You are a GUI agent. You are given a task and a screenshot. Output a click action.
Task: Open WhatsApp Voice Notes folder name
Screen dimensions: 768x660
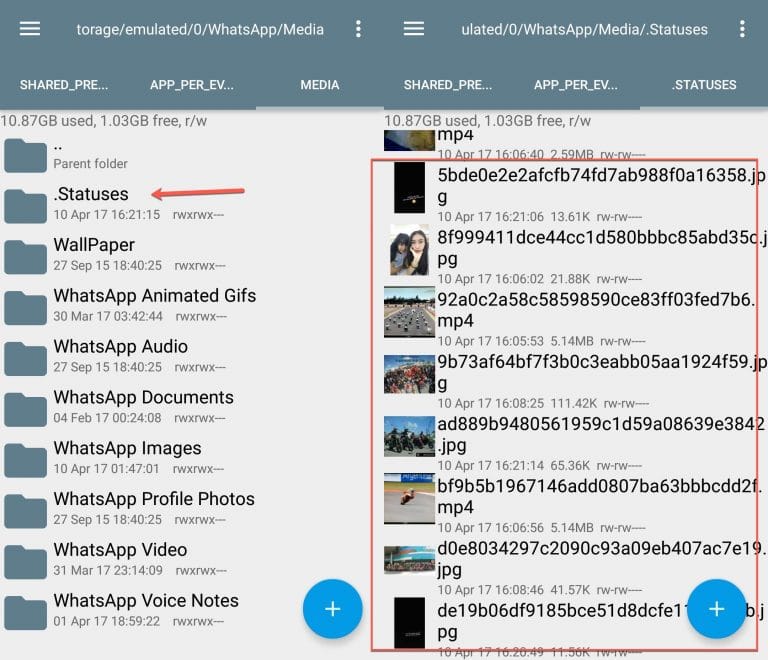146,601
